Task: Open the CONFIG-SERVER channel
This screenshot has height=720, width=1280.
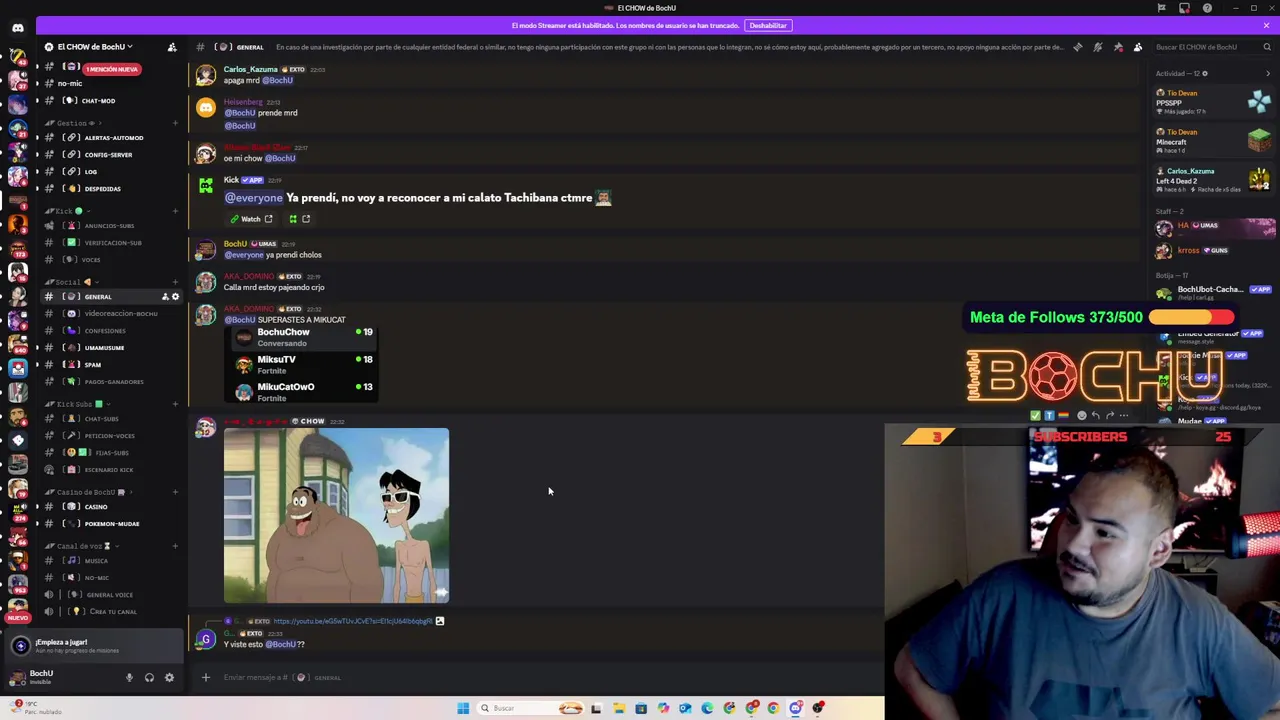Action: [110, 155]
